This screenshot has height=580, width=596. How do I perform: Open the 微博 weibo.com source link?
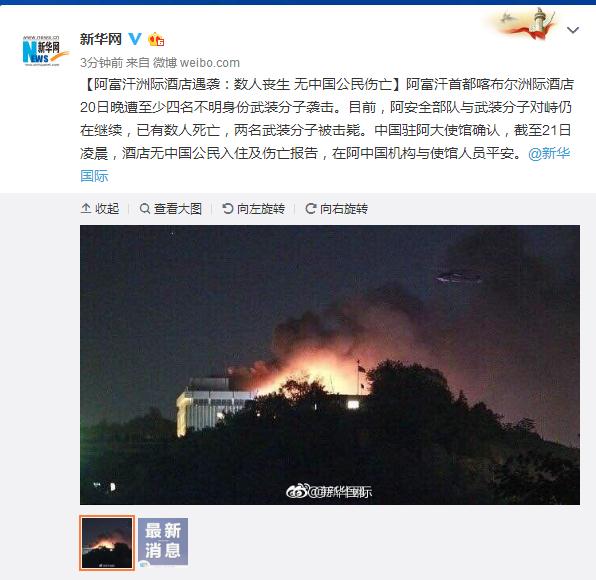pyautogui.click(x=196, y=63)
